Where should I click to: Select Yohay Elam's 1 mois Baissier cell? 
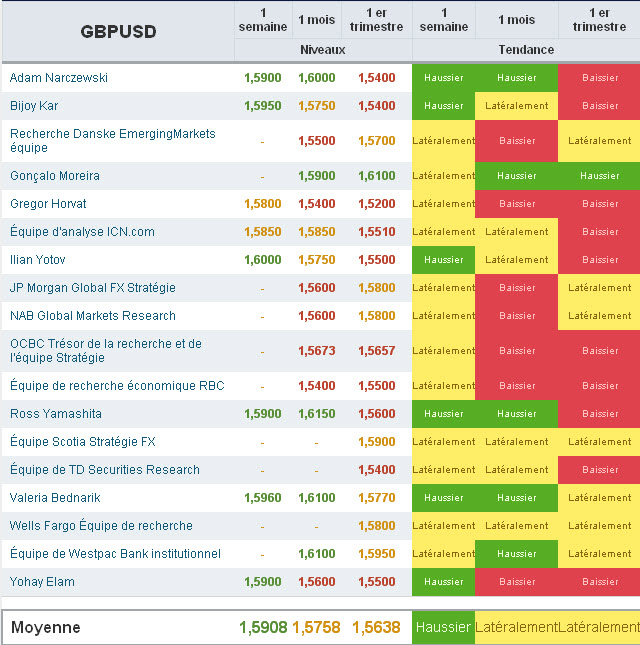[517, 582]
